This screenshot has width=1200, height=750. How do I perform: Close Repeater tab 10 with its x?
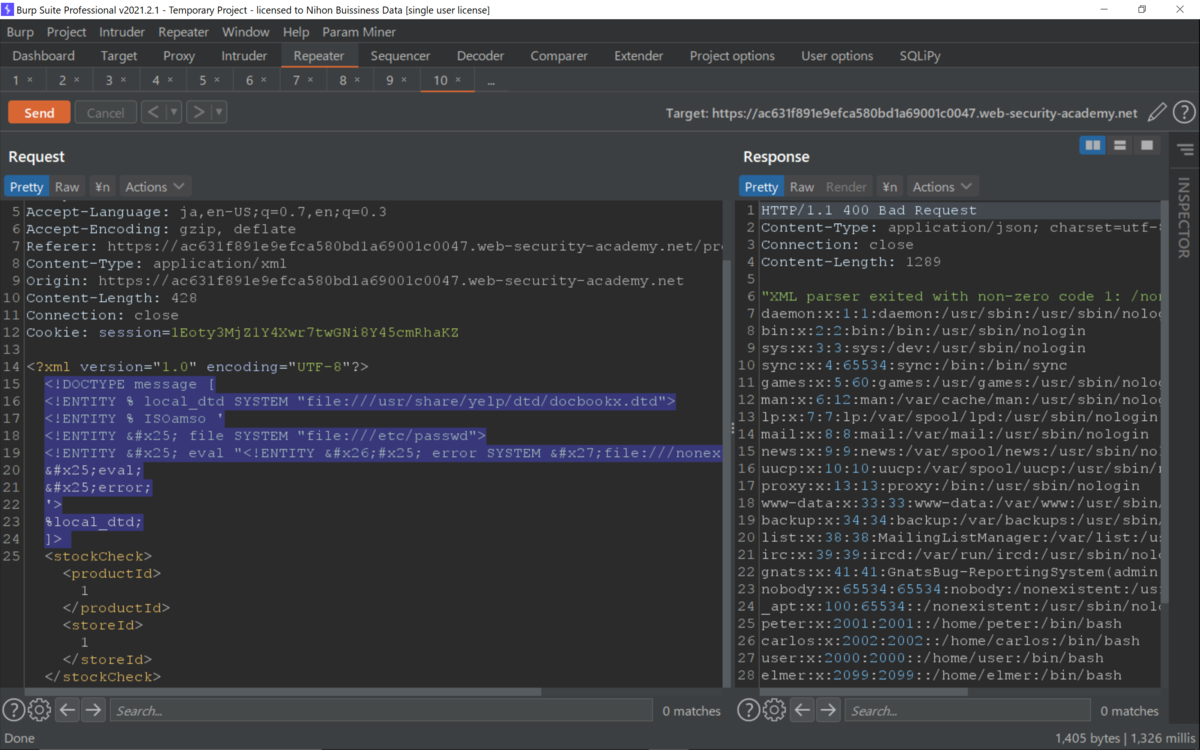(x=458, y=80)
